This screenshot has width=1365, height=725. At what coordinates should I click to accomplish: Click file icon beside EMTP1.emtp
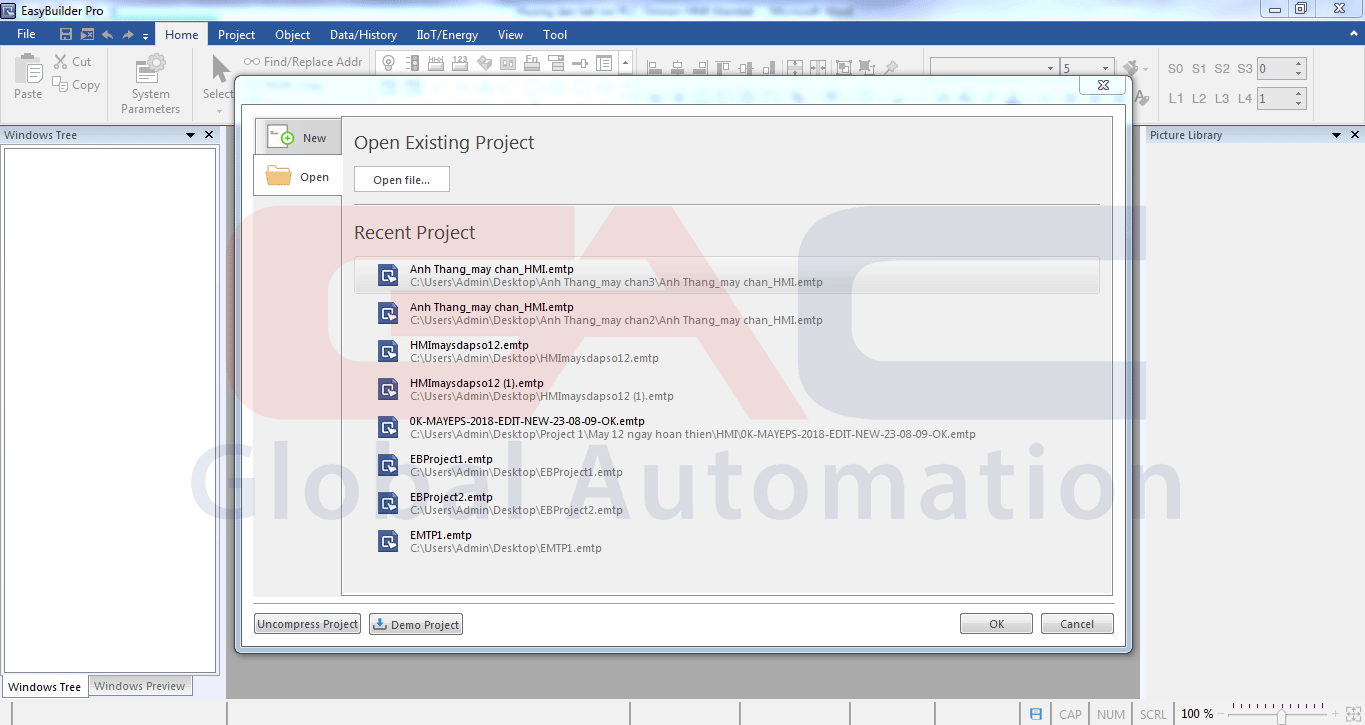coord(388,541)
